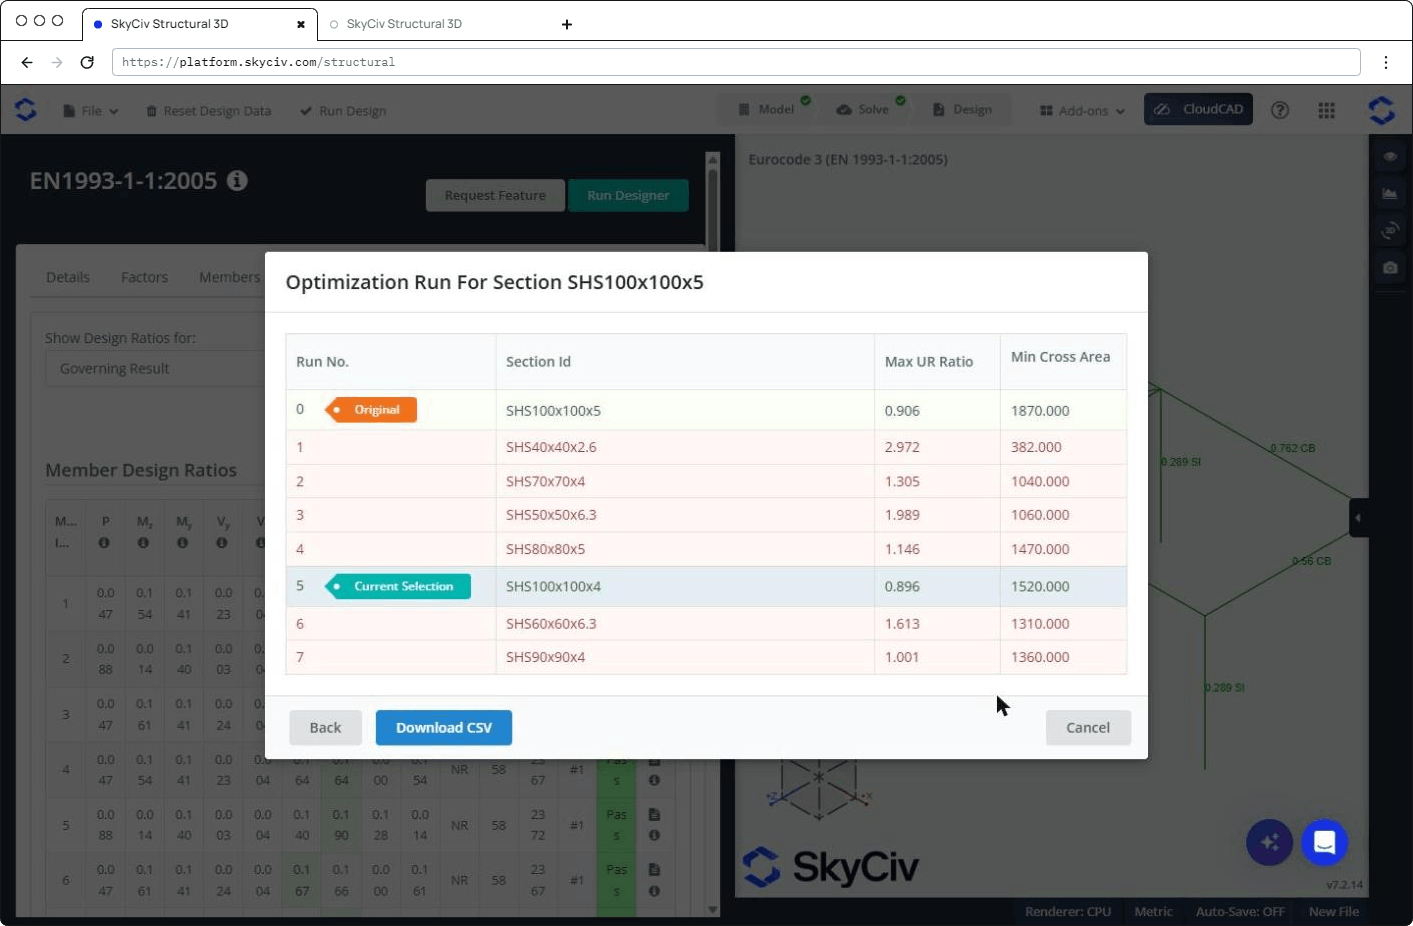Click Run Design in toolbar
Viewport: 1413px width, 926px height.
(343, 111)
